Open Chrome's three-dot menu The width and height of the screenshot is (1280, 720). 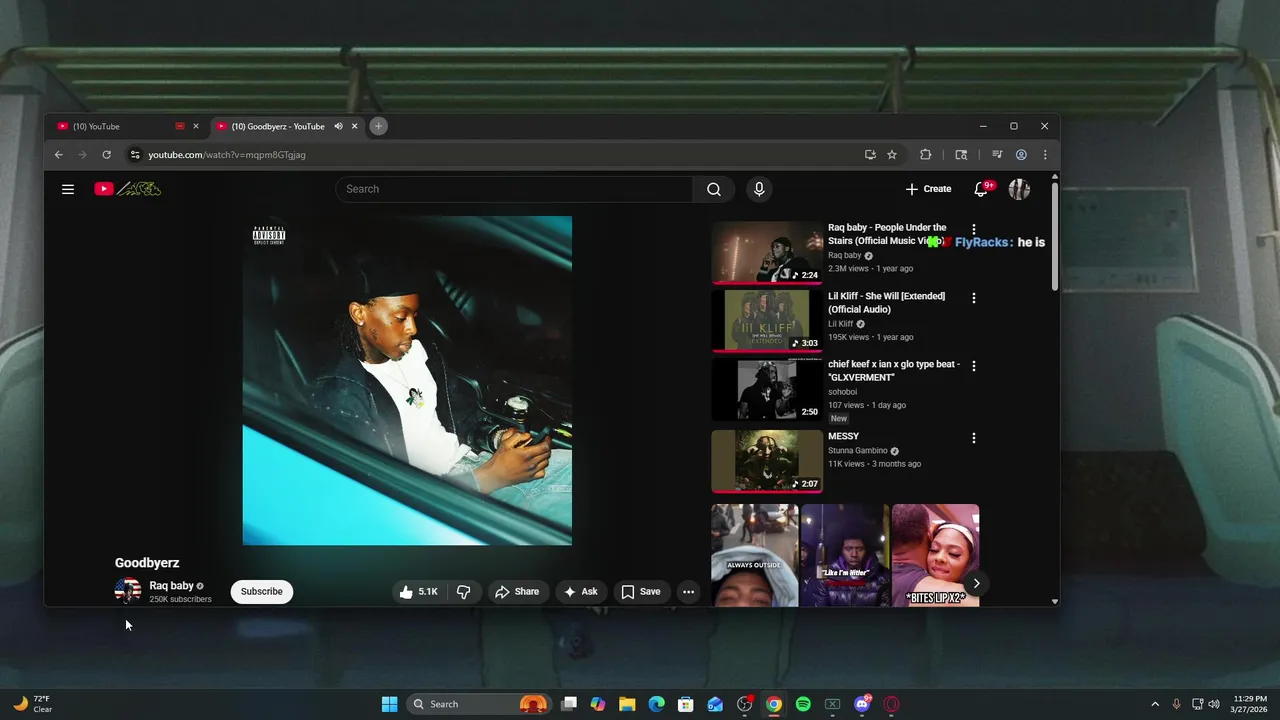coord(1045,155)
